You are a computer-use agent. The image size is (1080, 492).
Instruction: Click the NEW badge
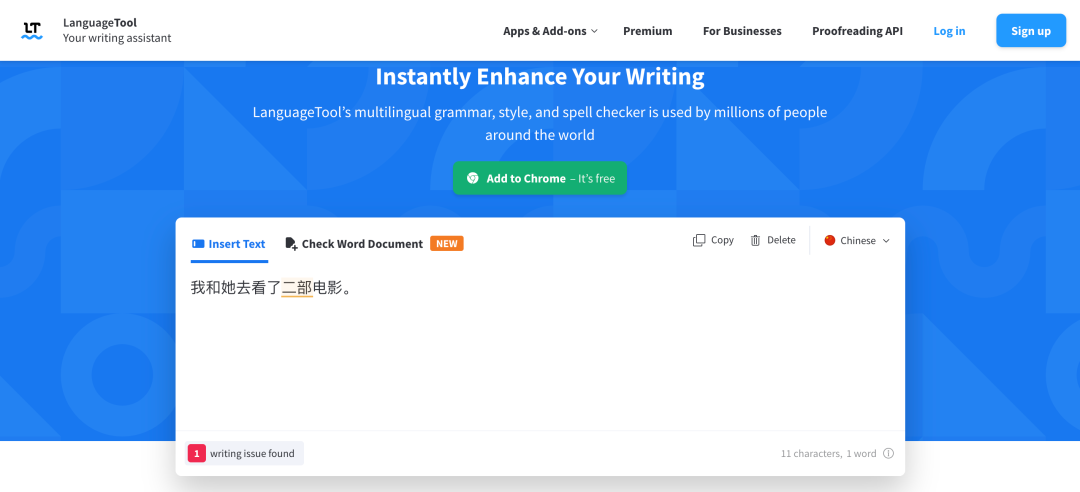447,244
